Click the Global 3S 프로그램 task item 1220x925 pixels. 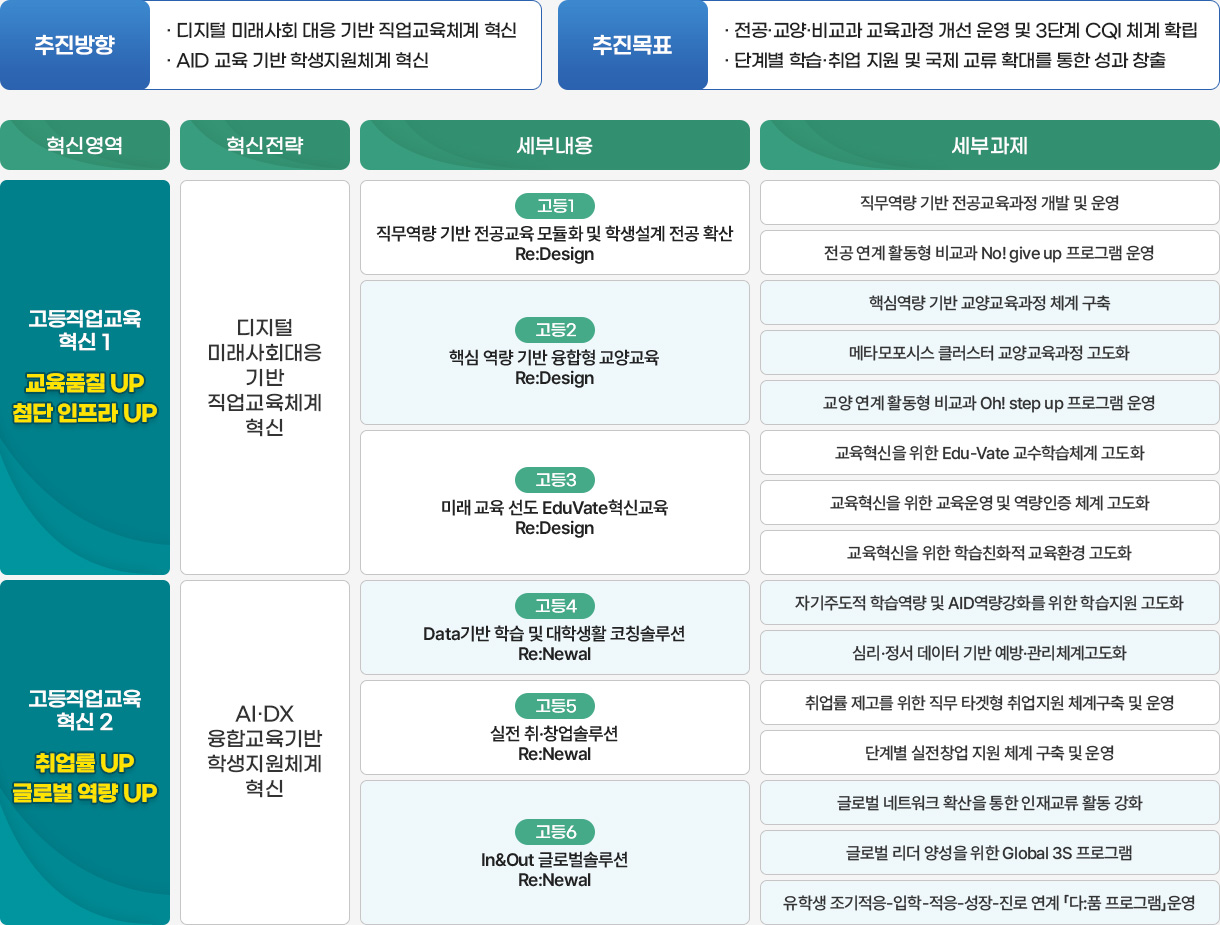point(990,853)
